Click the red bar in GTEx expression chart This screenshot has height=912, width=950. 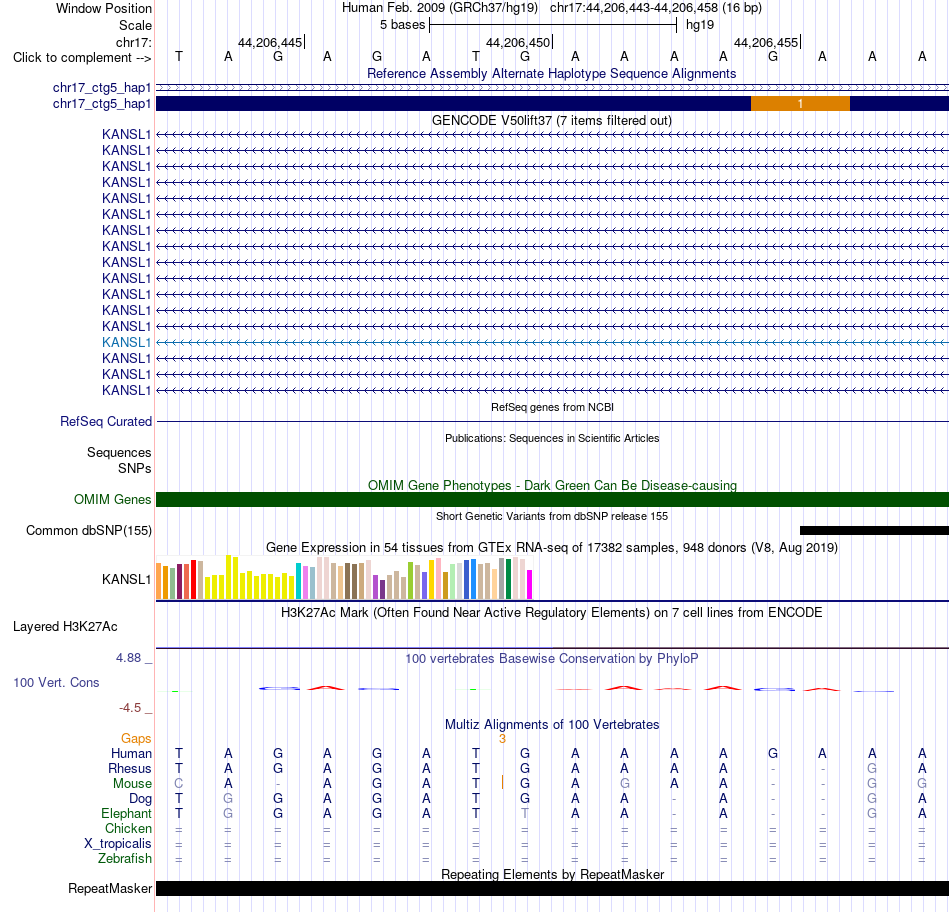pyautogui.click(x=193, y=579)
